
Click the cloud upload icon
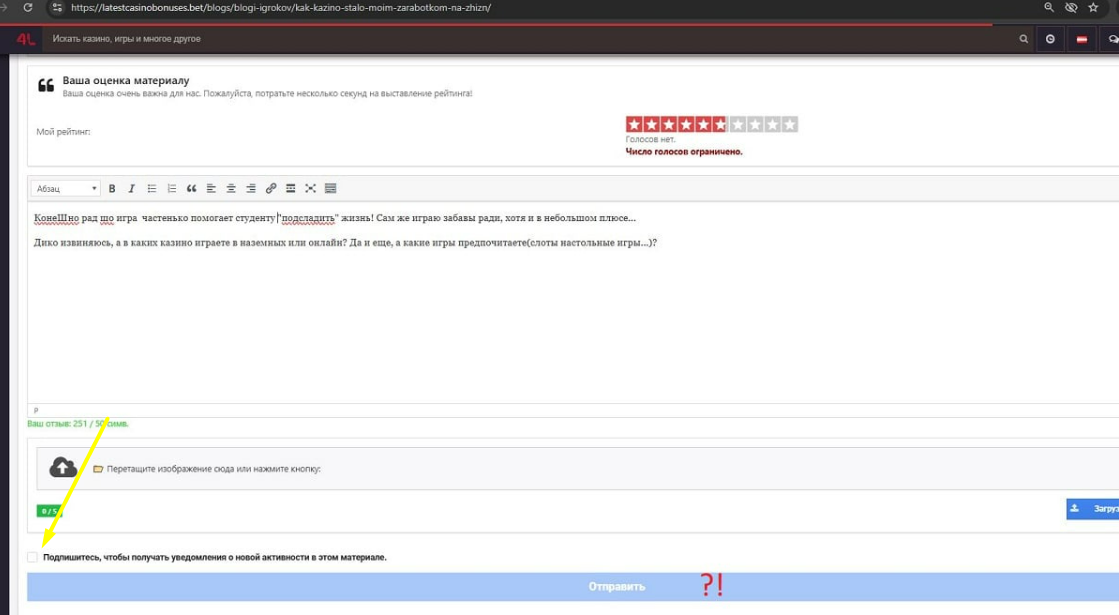[63, 467]
